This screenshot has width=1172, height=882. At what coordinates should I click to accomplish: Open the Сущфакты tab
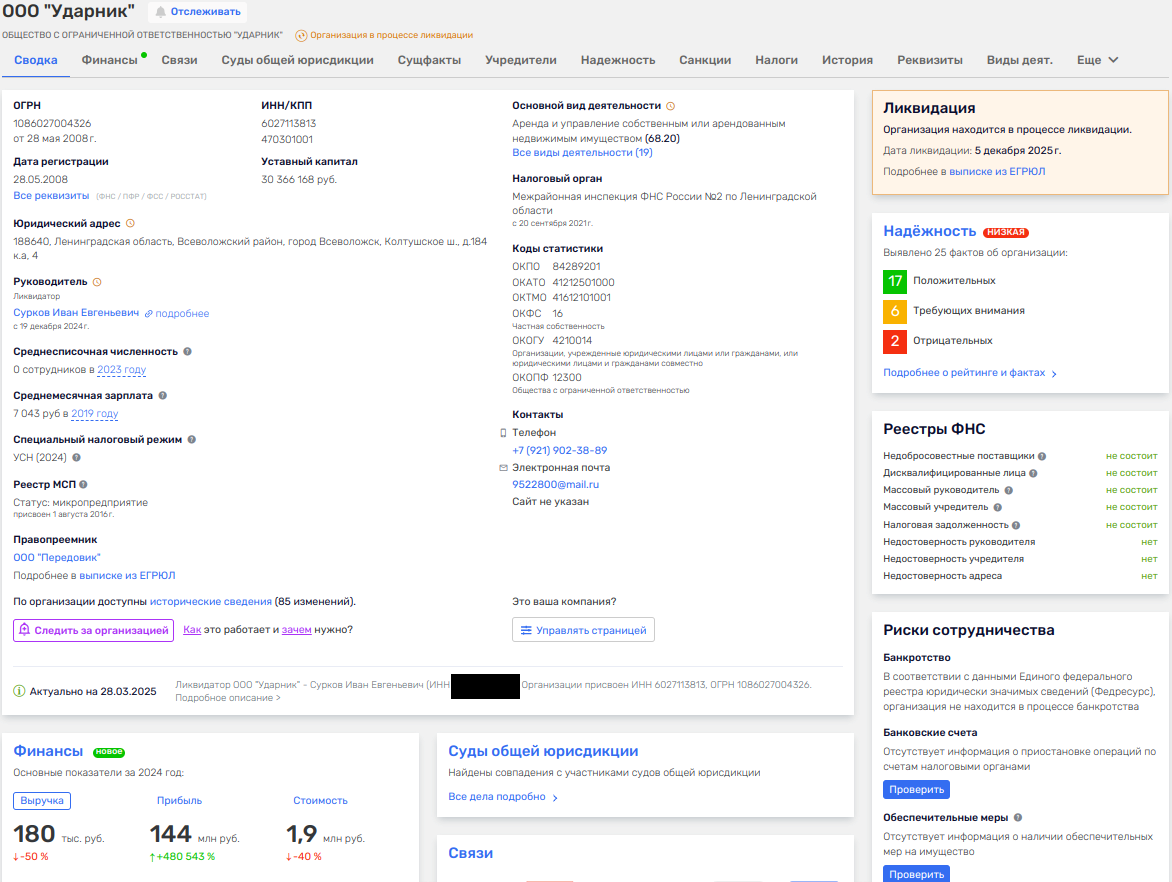pos(429,60)
